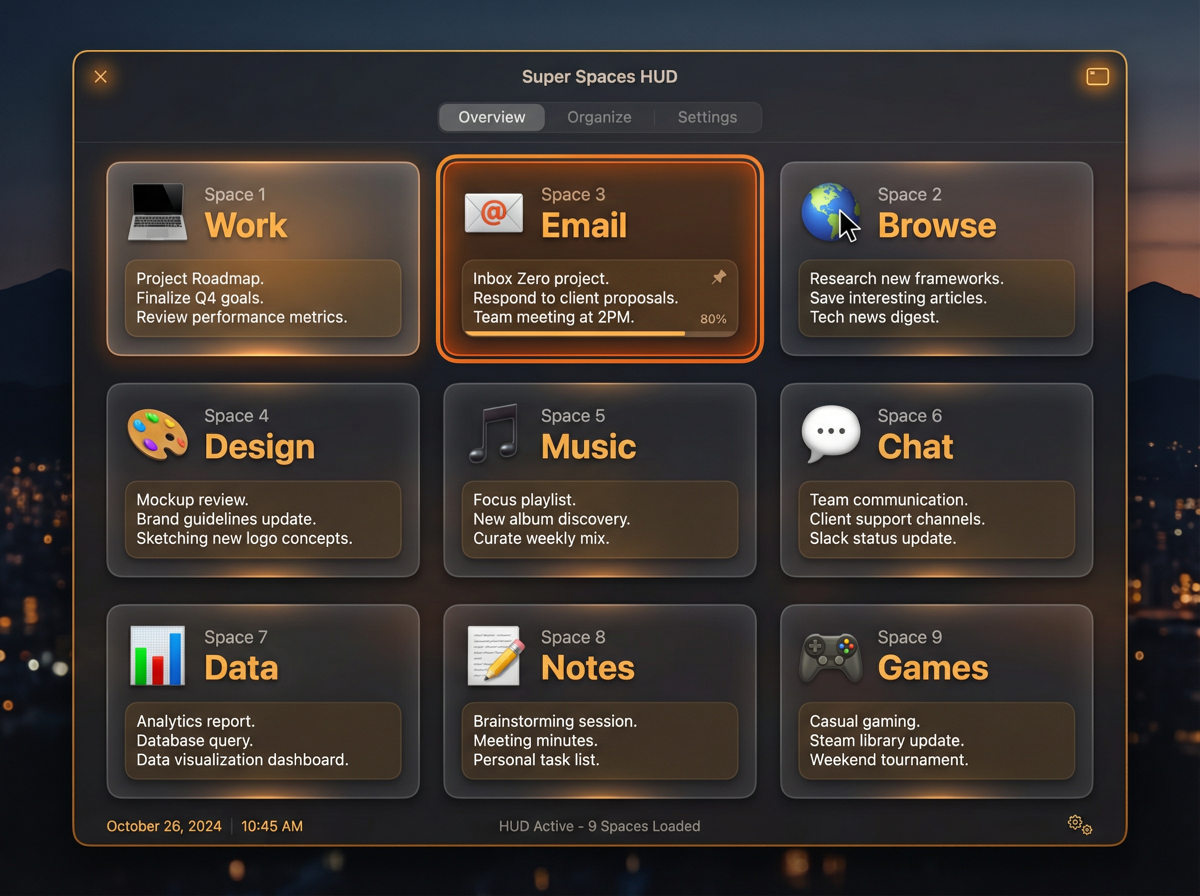Select the bar chart icon for Data space
Image resolution: width=1200 pixels, height=896 pixels.
pyautogui.click(x=156, y=655)
